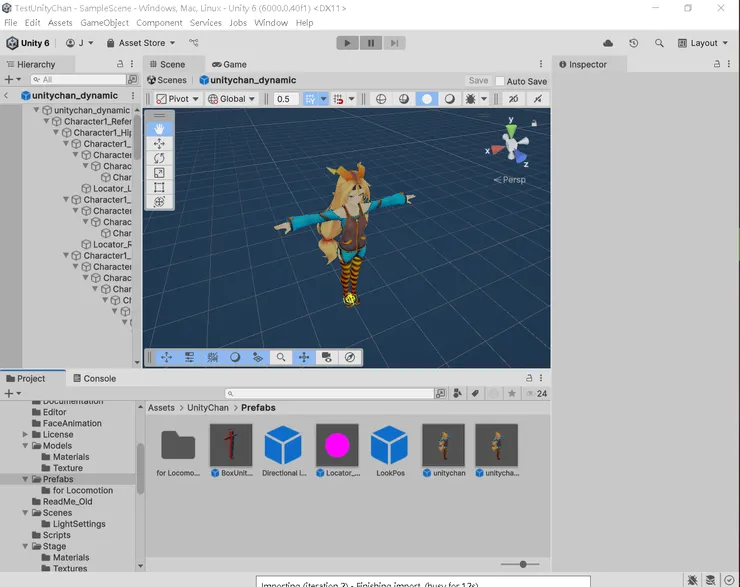Select the Hand (View) tool
This screenshot has height=587, width=740.
coord(159,129)
